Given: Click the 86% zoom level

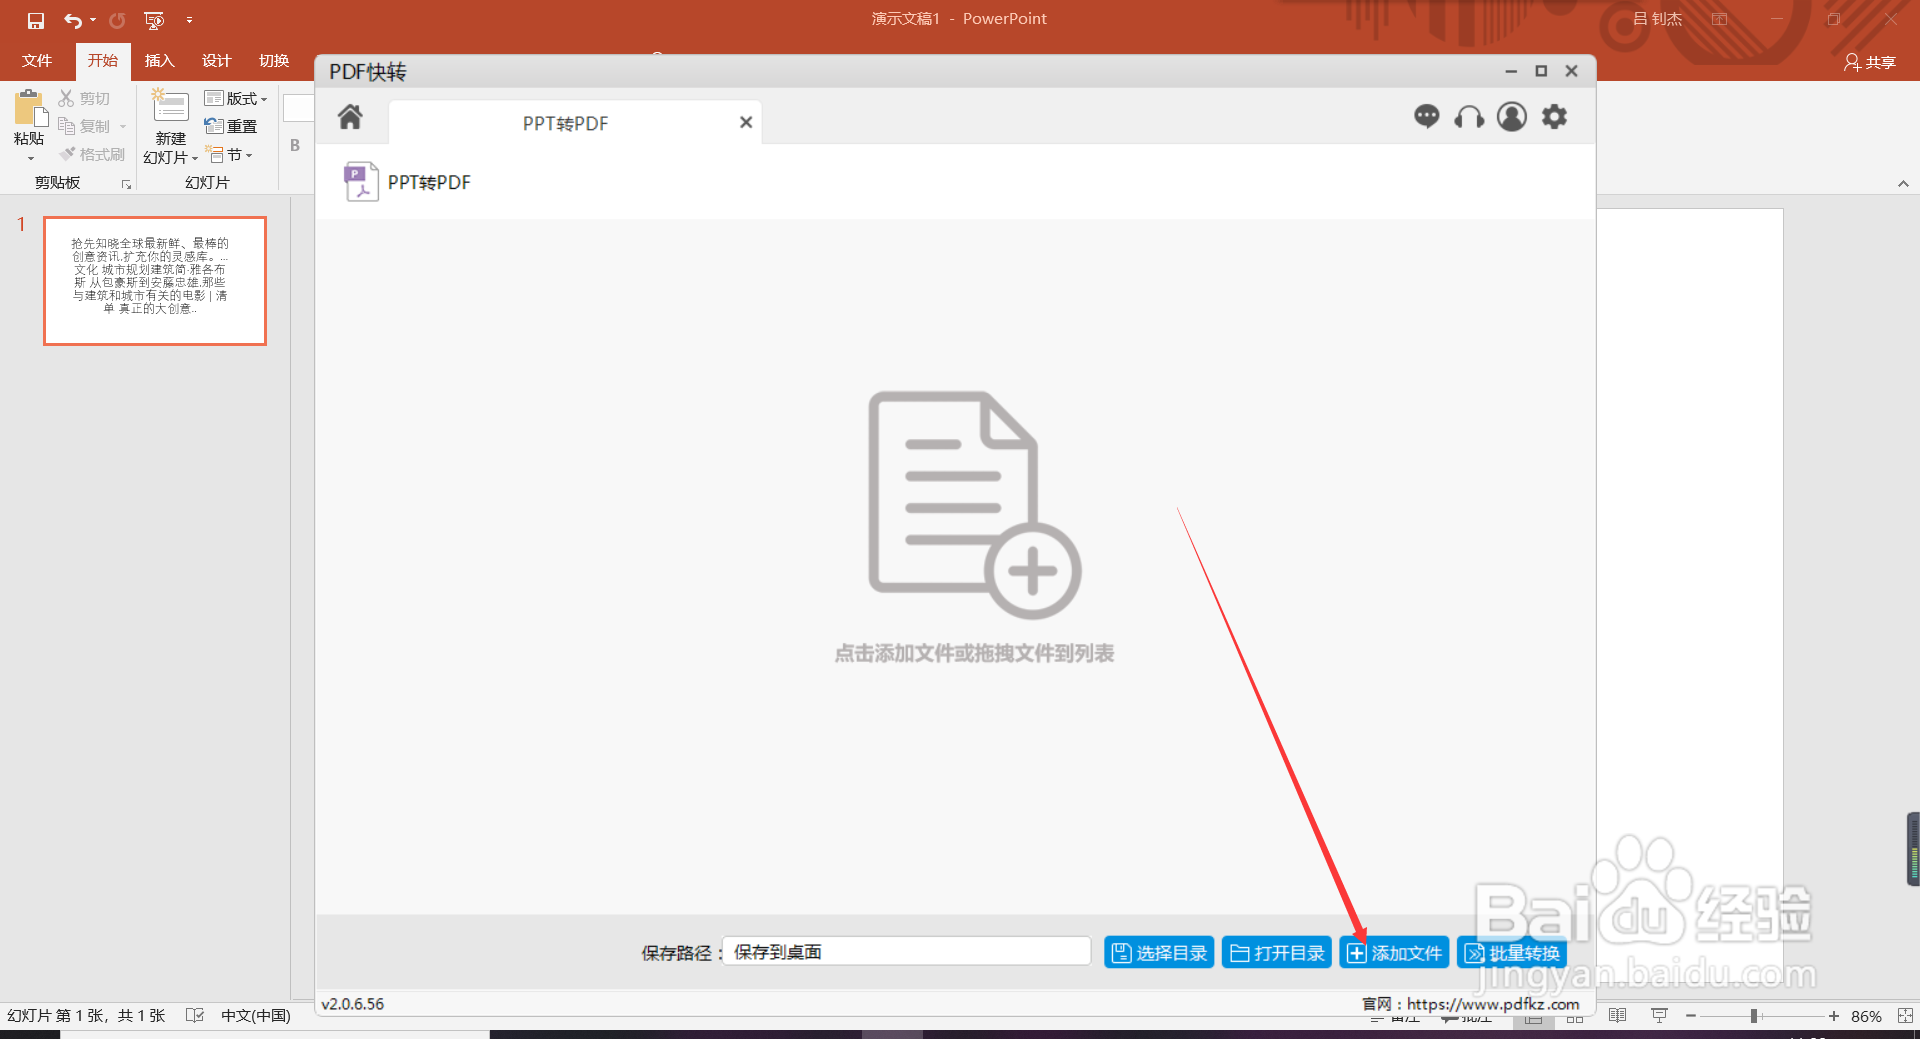Looking at the screenshot, I should tap(1866, 1016).
